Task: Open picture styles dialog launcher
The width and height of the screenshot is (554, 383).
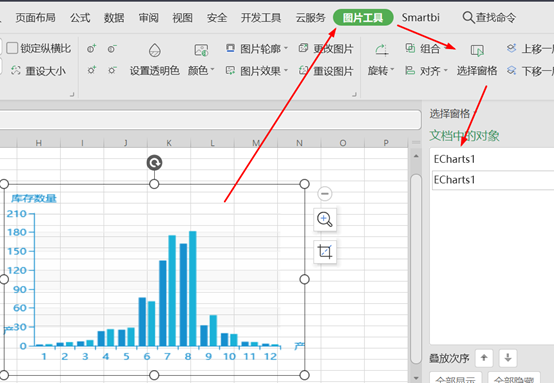Action: coord(354,94)
